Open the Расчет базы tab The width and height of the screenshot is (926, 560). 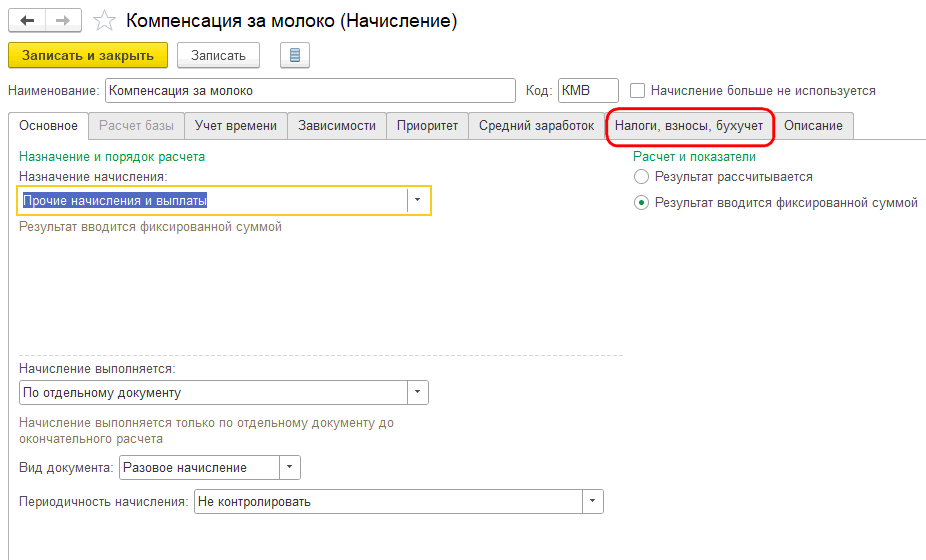136,126
